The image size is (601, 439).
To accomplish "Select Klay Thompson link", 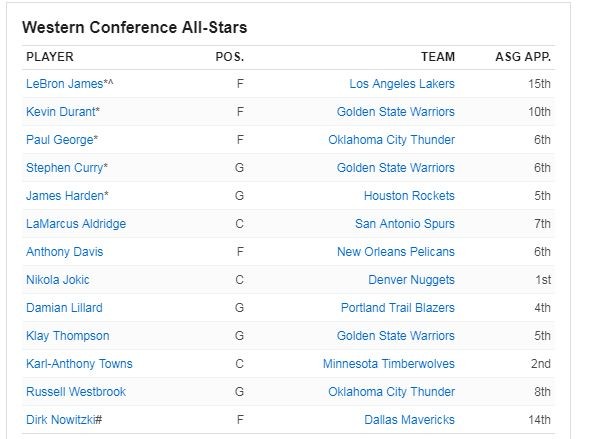I will click(x=67, y=336).
